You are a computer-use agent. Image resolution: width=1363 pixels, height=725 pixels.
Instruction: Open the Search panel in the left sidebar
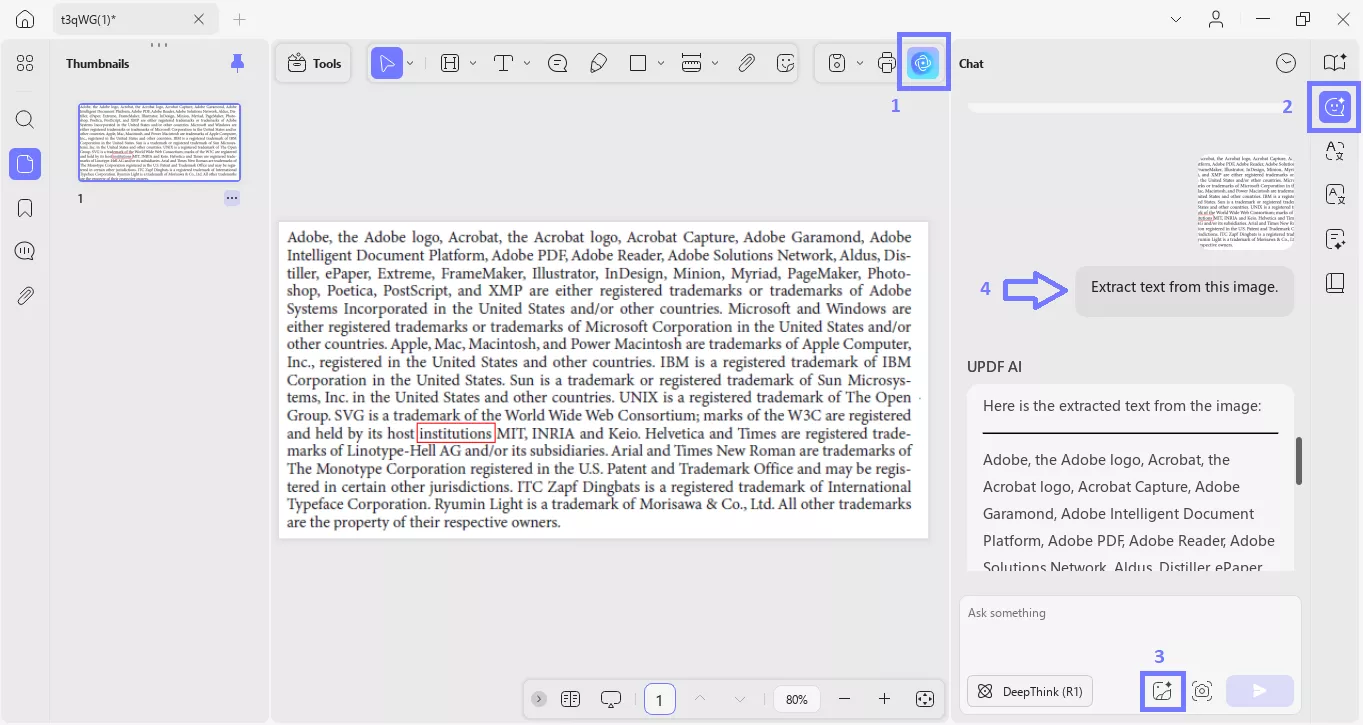coord(24,119)
